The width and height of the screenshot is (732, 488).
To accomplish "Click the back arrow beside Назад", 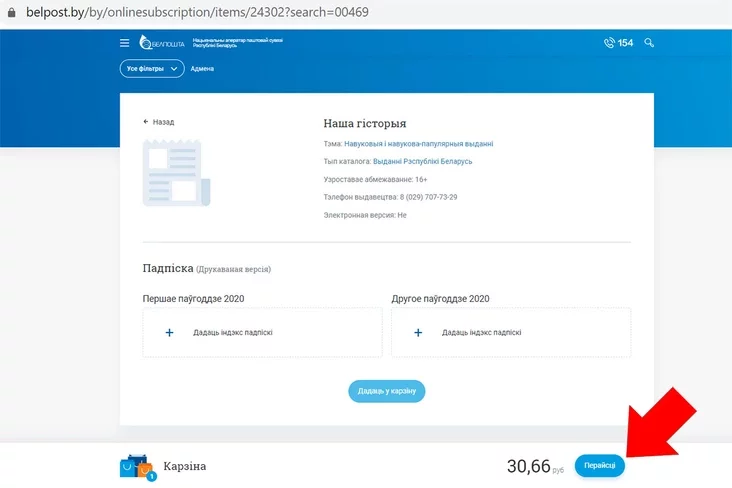I will (x=146, y=122).
